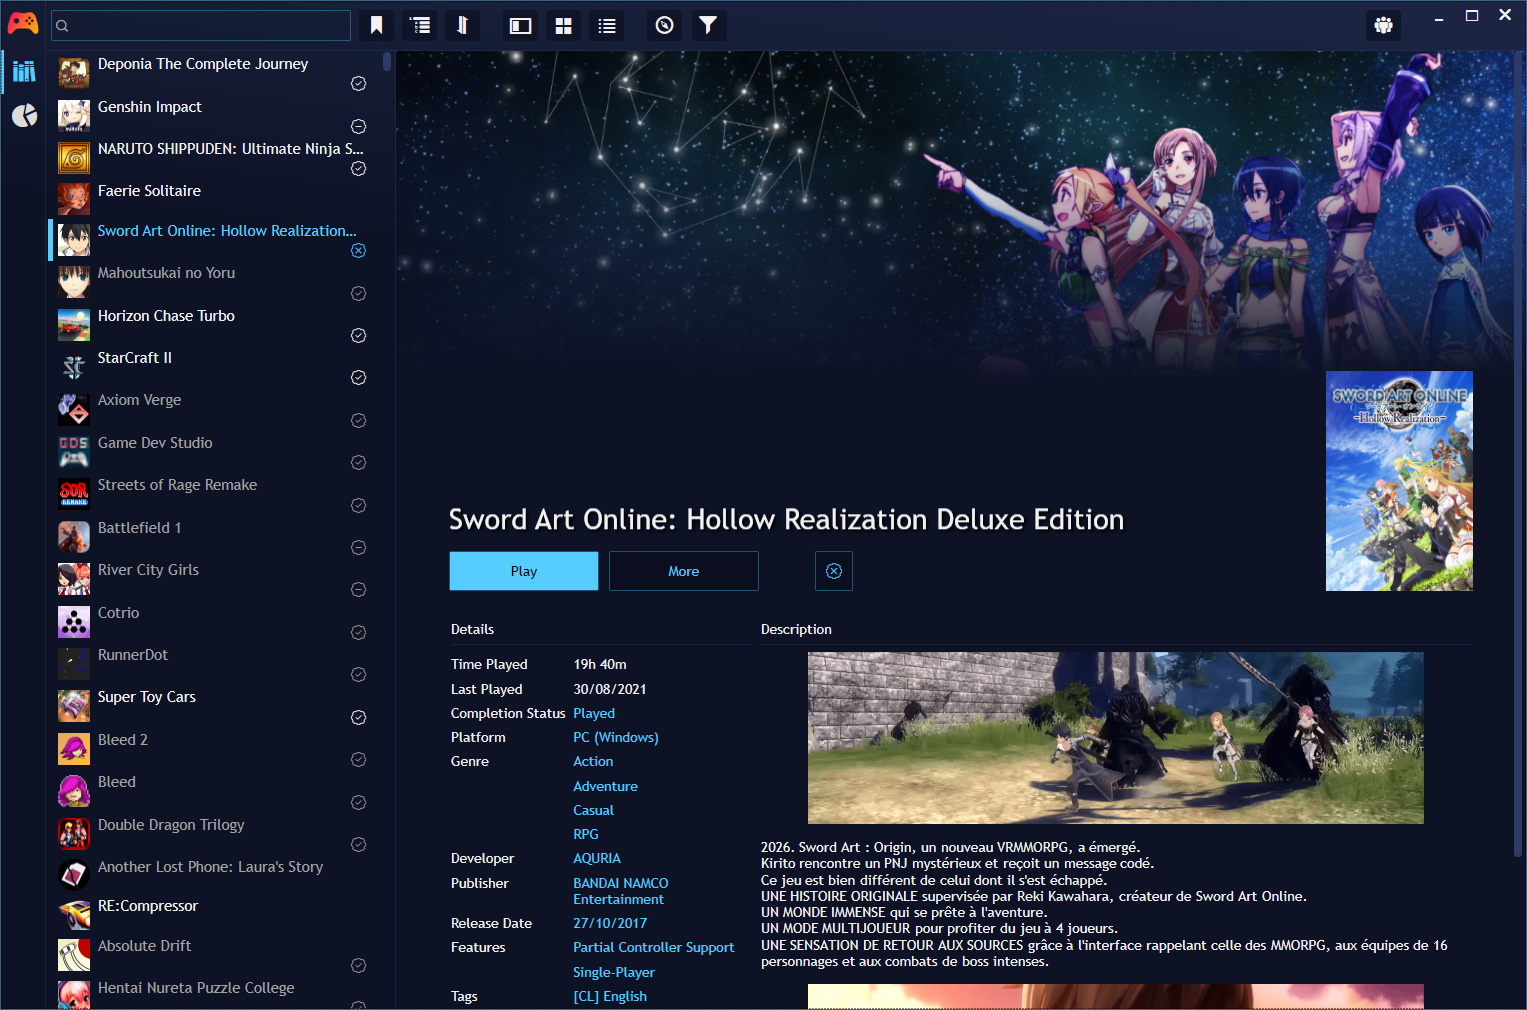1527x1010 pixels.
Task: Click River City Girls status icon
Action: (358, 589)
